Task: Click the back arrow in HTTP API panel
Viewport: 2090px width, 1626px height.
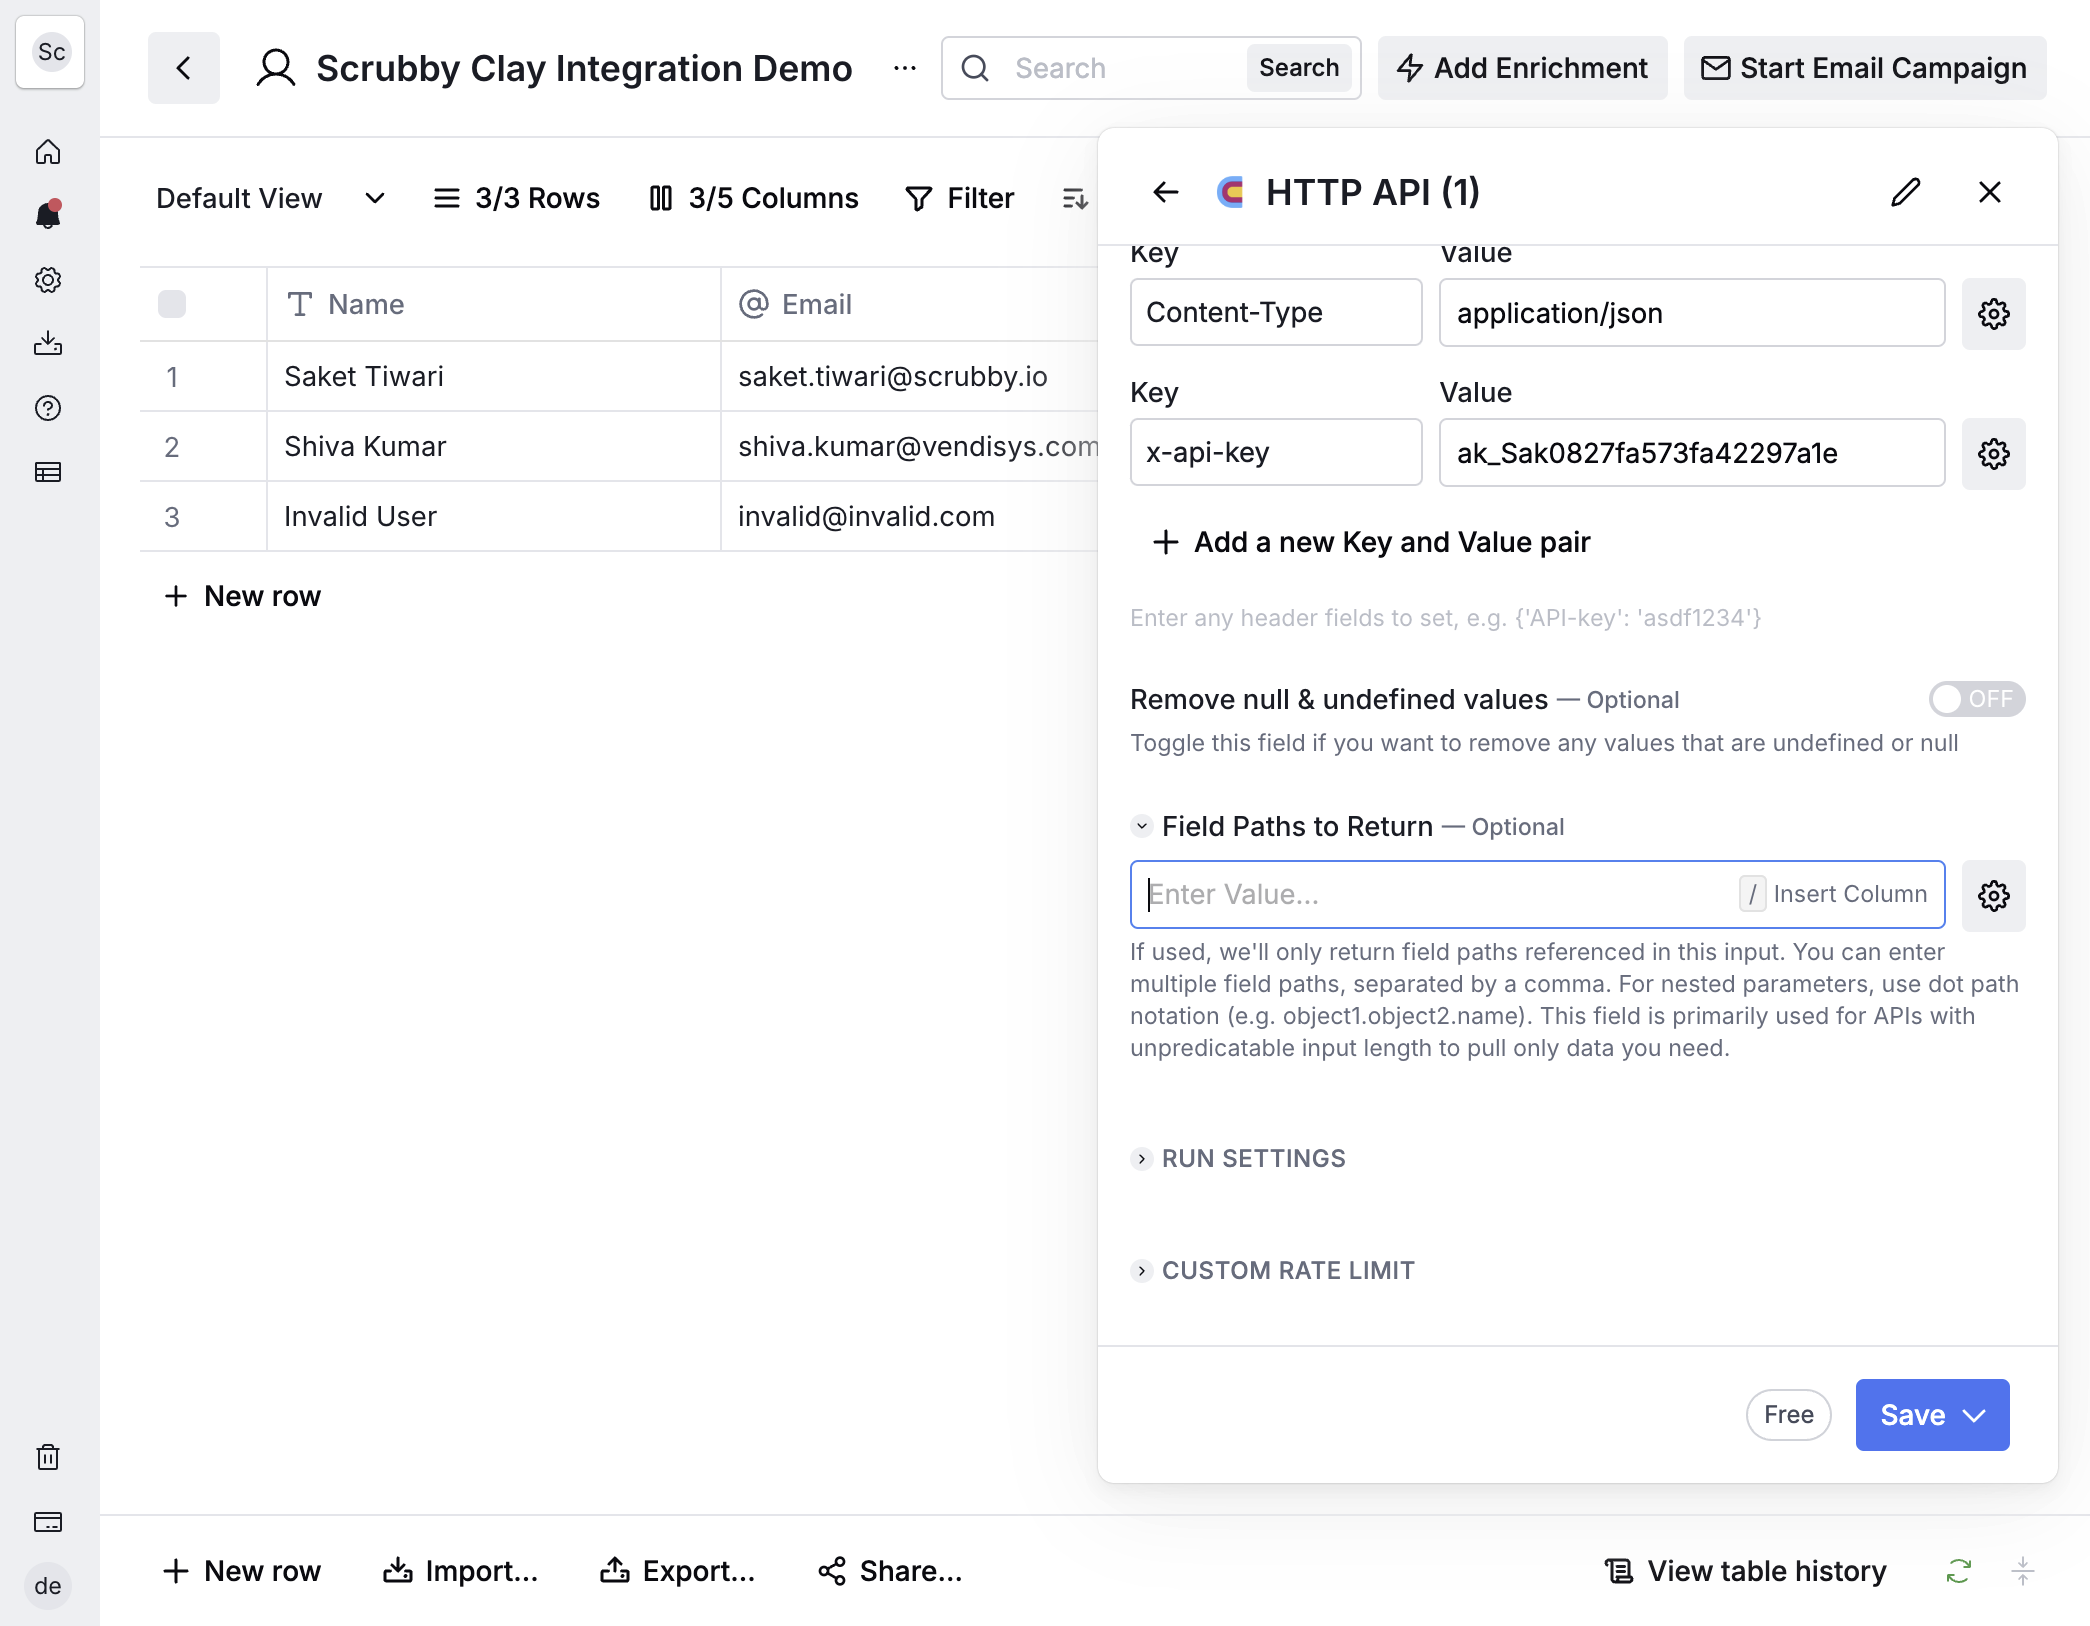Action: pos(1166,192)
